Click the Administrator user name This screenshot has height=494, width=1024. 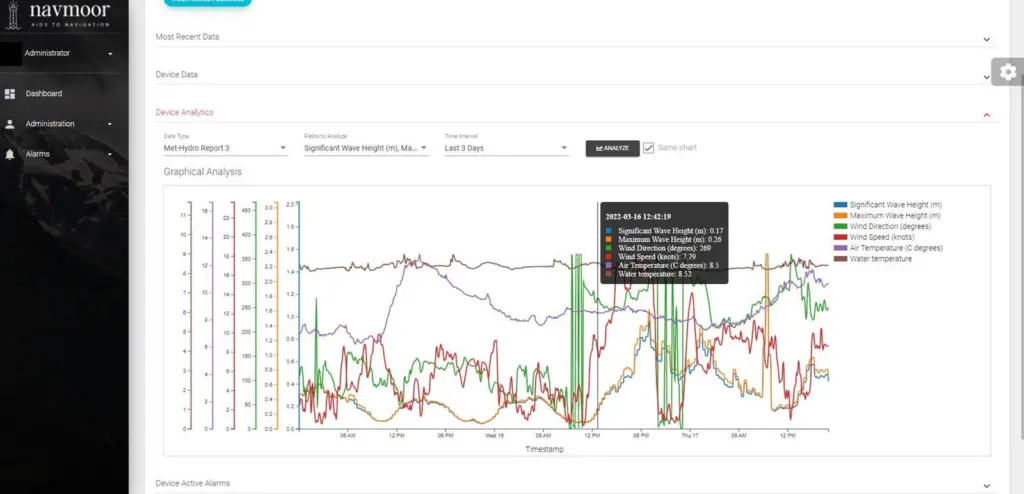click(47, 53)
